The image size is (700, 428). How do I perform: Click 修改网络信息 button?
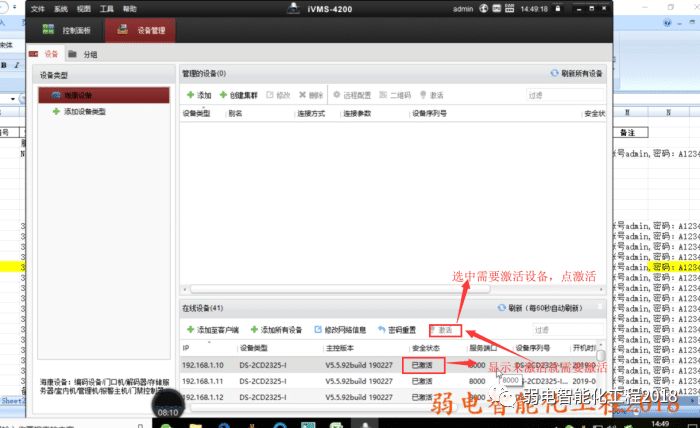click(340, 330)
